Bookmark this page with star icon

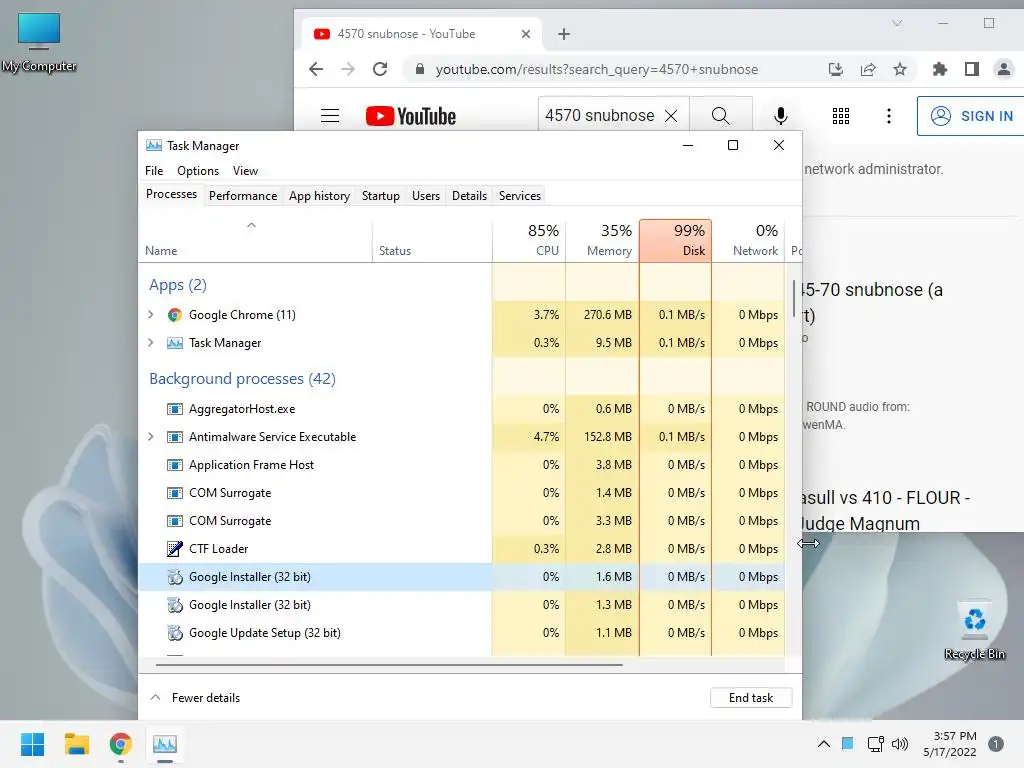[900, 69]
